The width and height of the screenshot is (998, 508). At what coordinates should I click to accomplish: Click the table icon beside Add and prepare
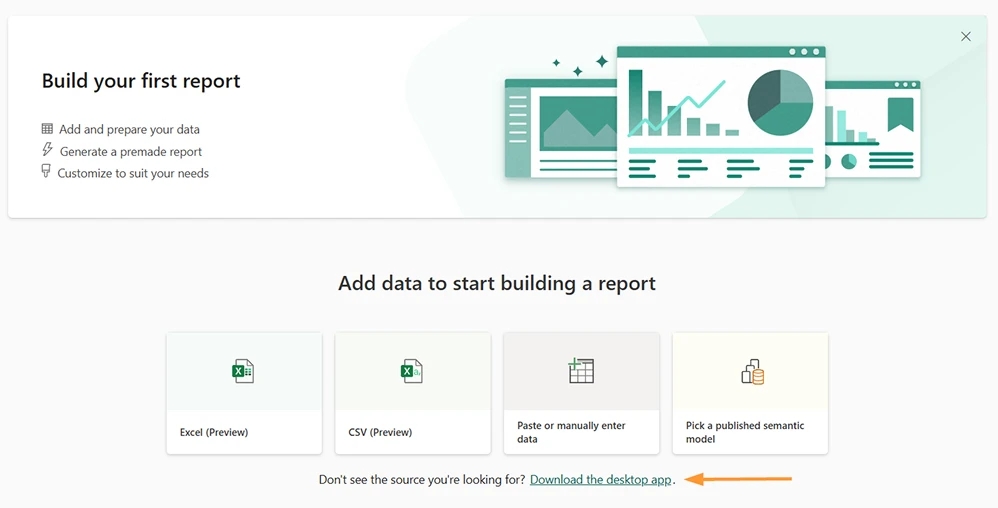[47, 129]
